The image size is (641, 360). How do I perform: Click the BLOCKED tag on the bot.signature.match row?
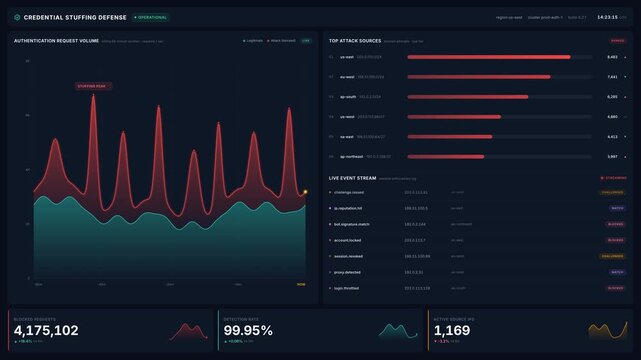click(x=615, y=224)
